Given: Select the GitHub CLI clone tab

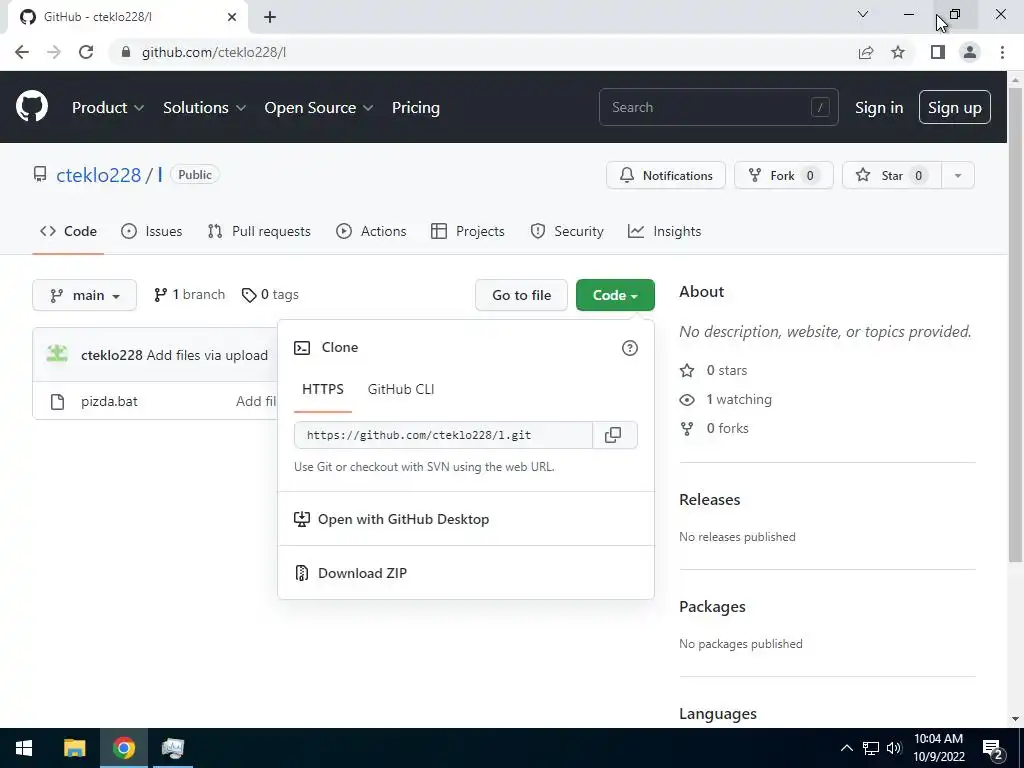Looking at the screenshot, I should point(401,389).
